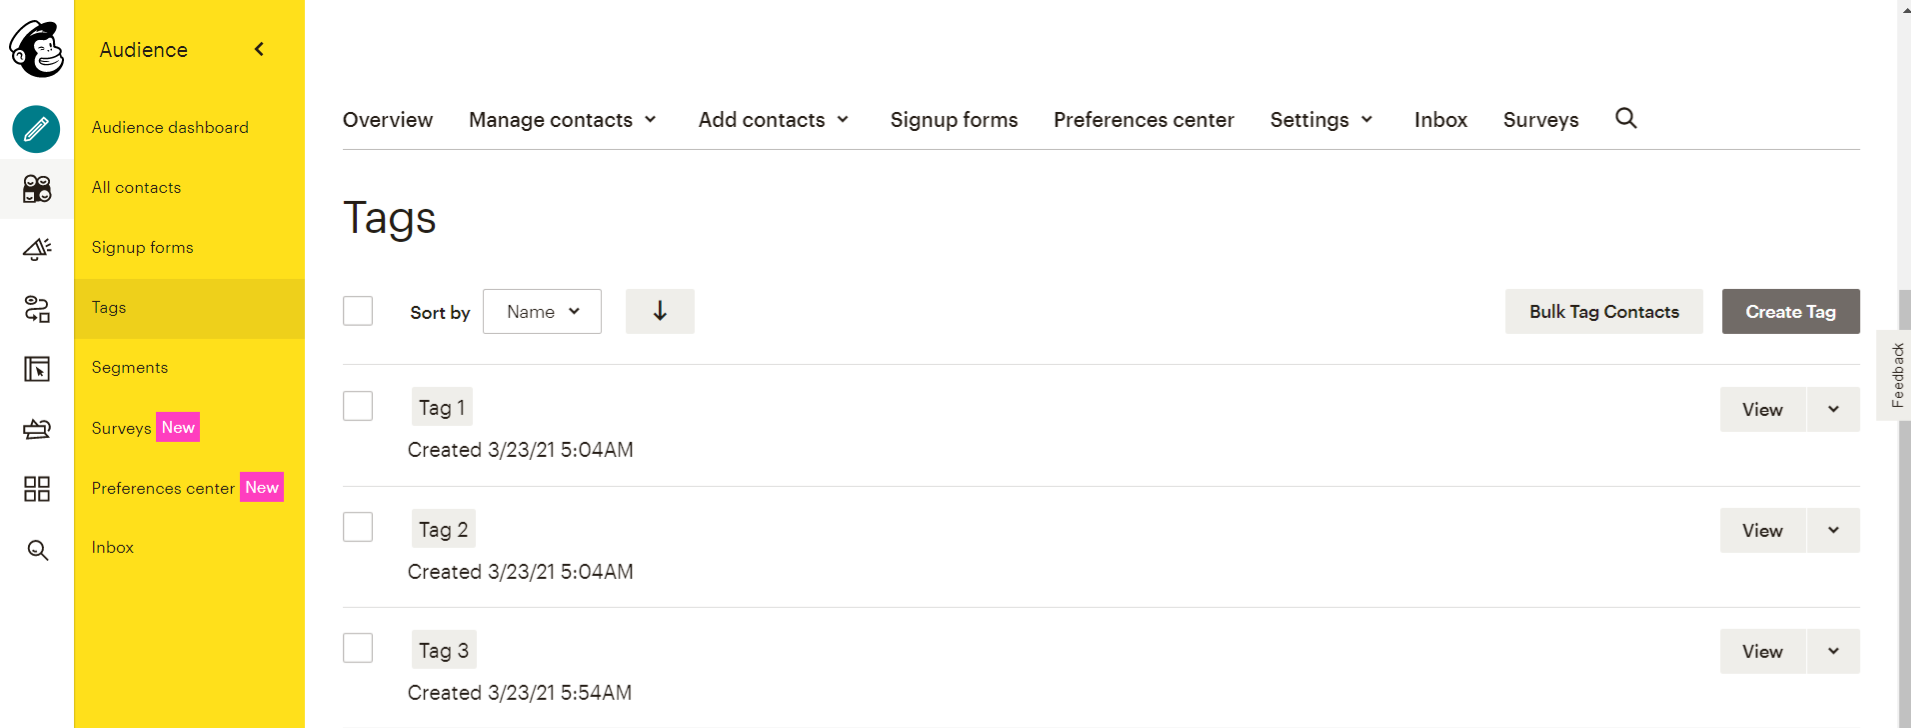Open the Create pencil icon

point(36,129)
